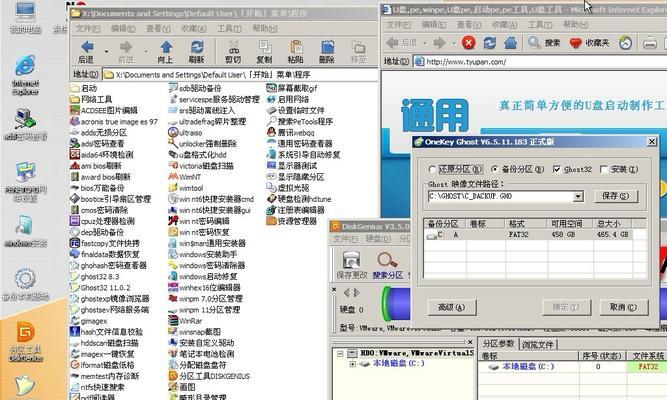This screenshot has width=667, height=400.
Task: Click the Refresh icon in the Explorer toolbar
Action: click(x=197, y=47)
